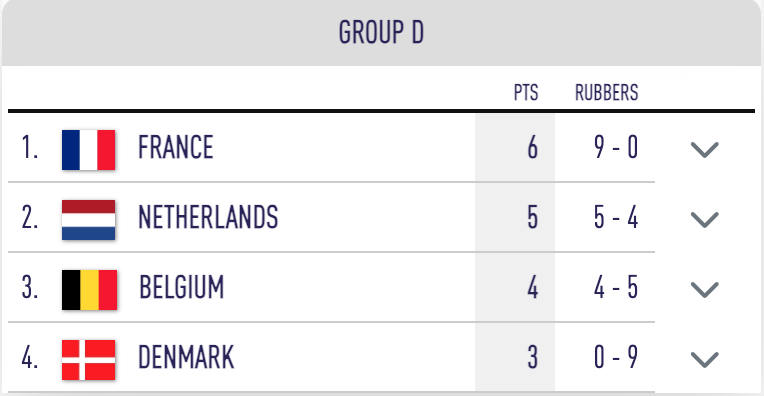The height and width of the screenshot is (396, 764).
Task: Click Netherlands' 5 - 4 rubbers score
Action: point(616,217)
